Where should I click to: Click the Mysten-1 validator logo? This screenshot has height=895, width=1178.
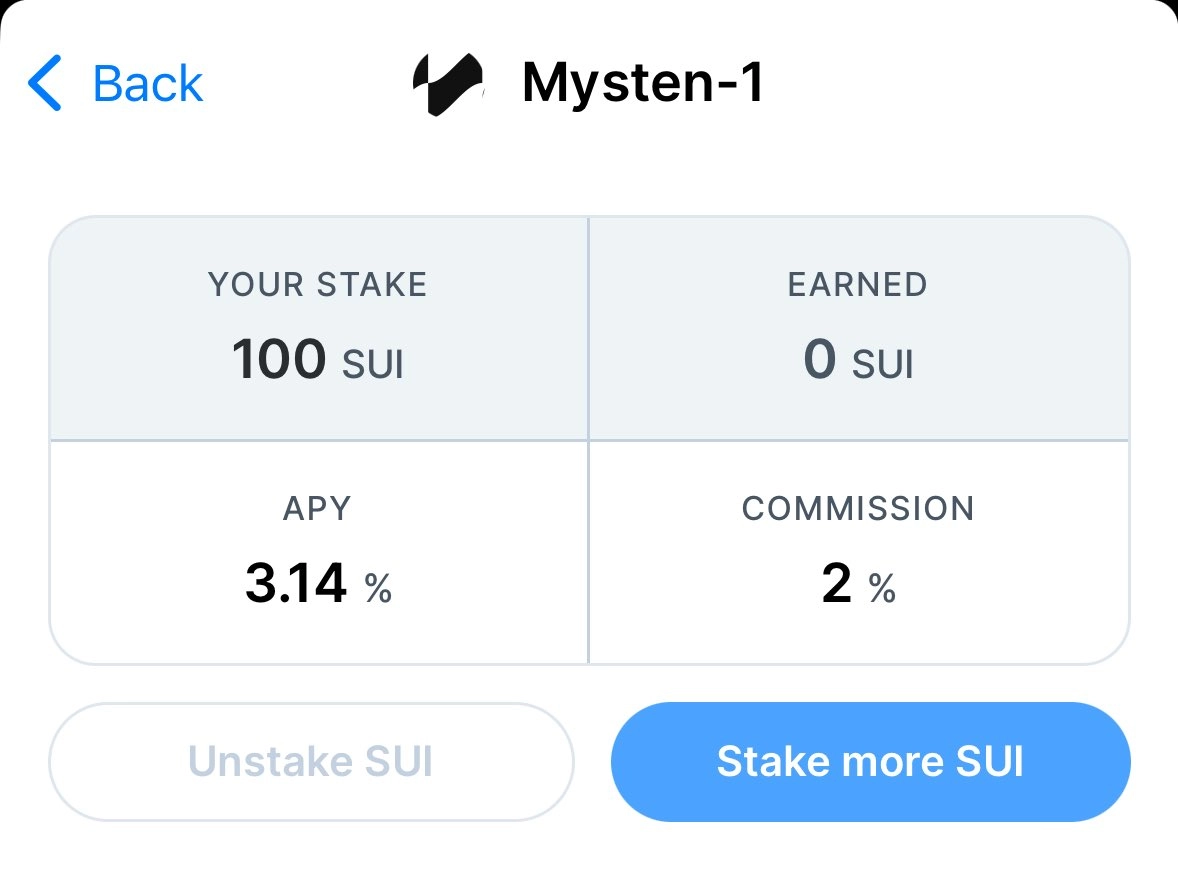click(x=448, y=84)
